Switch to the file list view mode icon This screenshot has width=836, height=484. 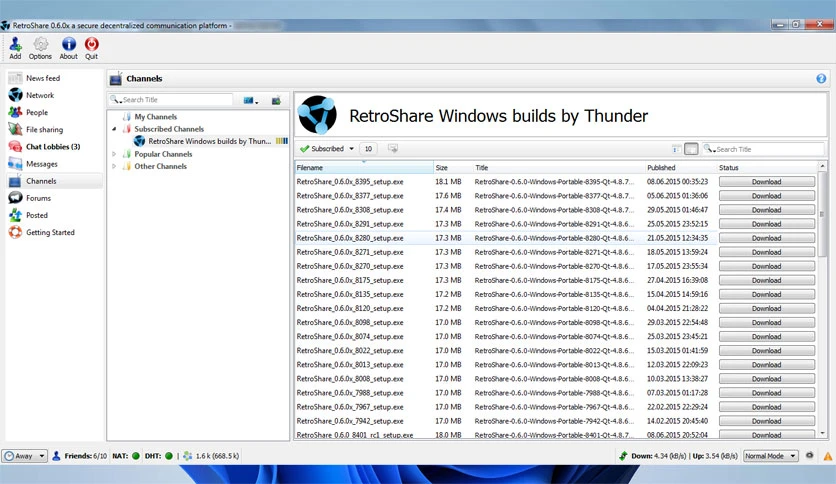[691, 149]
